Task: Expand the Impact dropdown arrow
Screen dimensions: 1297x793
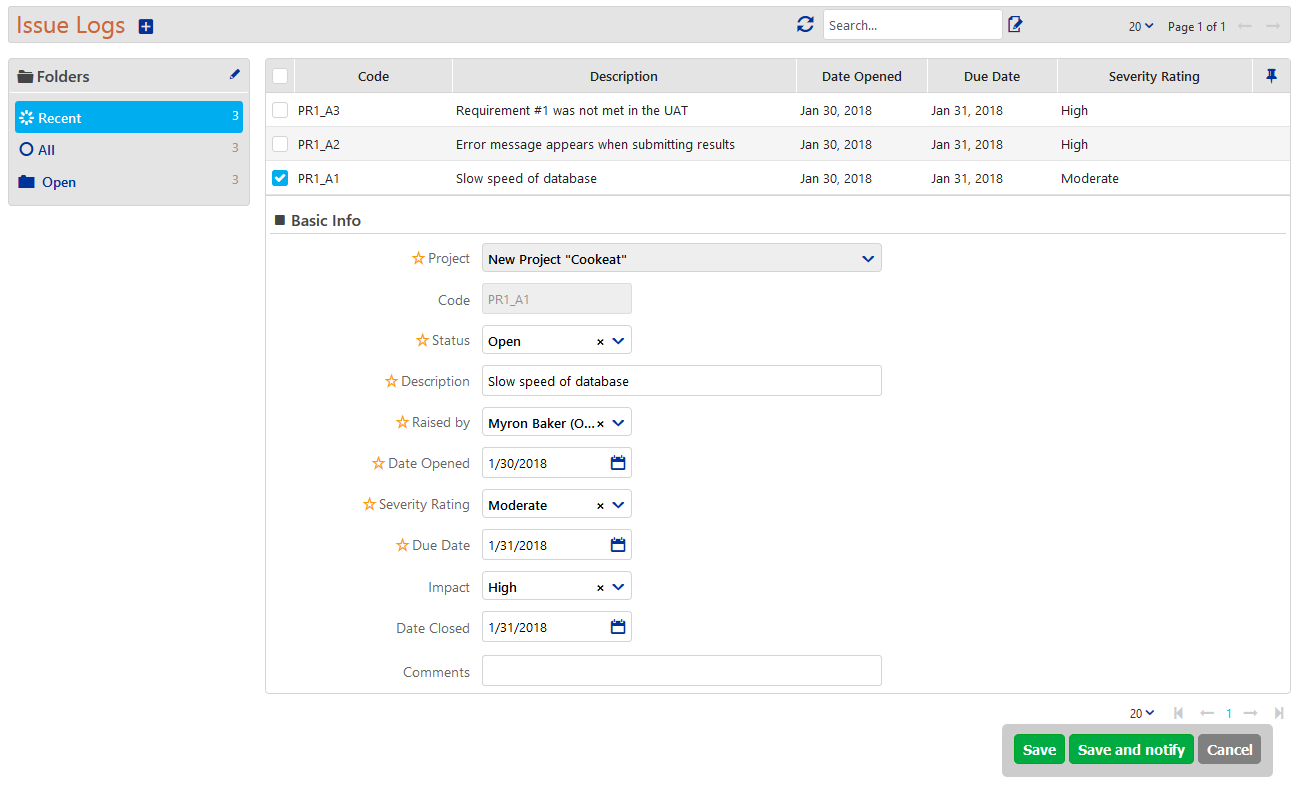Action: (618, 587)
